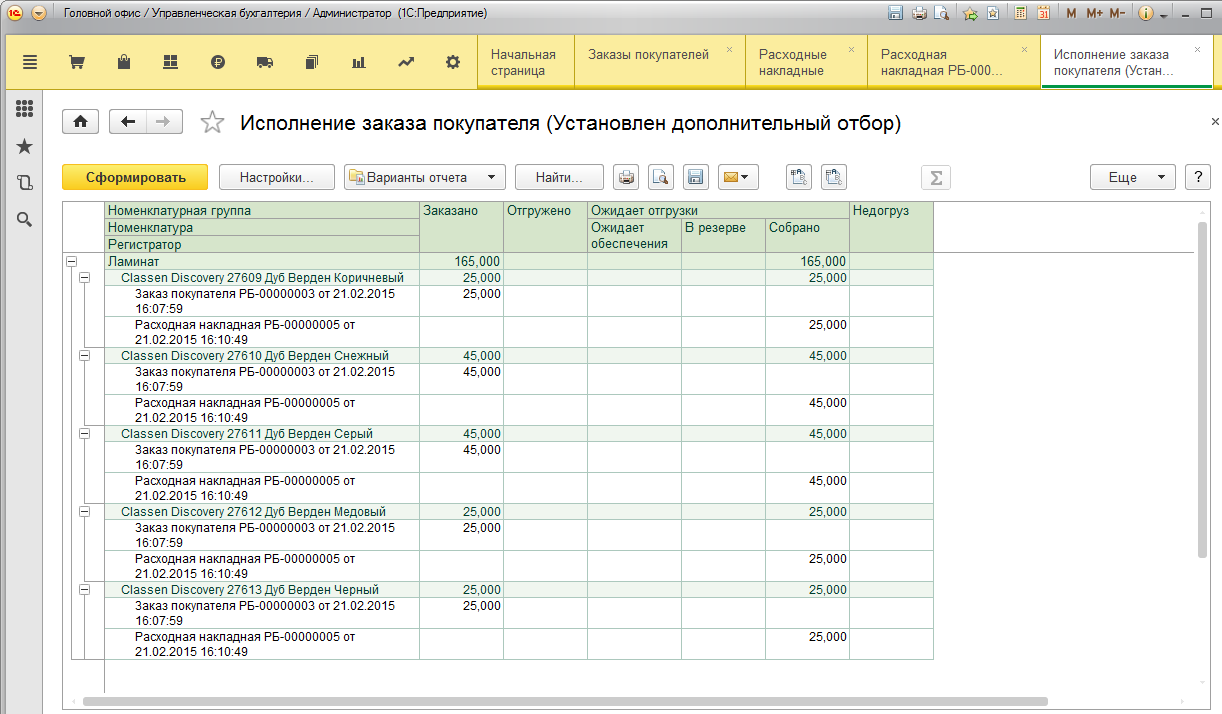This screenshot has height=714, width=1222.
Task: Click the Сформировать button
Action: coord(135,177)
